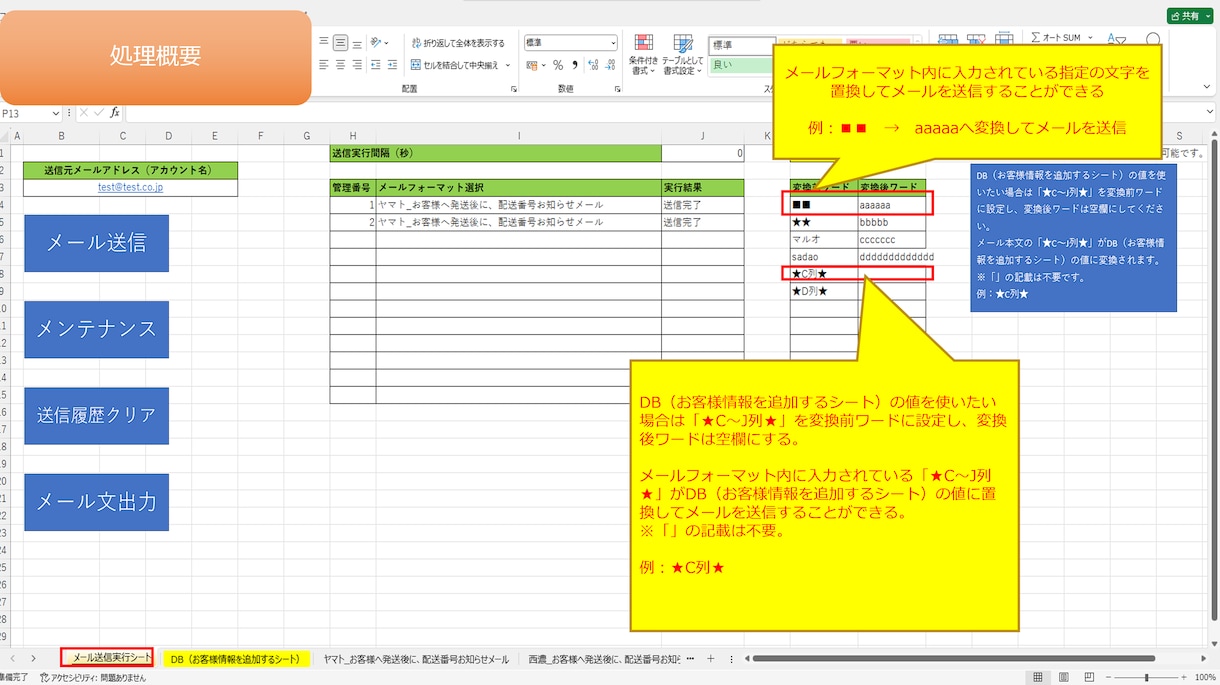
Task: Select the cell containing bbbbb
Action: point(891,222)
